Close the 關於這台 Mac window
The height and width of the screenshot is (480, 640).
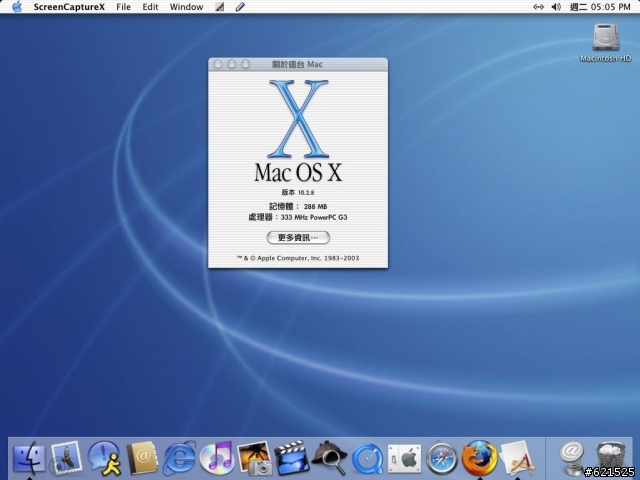(x=218, y=64)
